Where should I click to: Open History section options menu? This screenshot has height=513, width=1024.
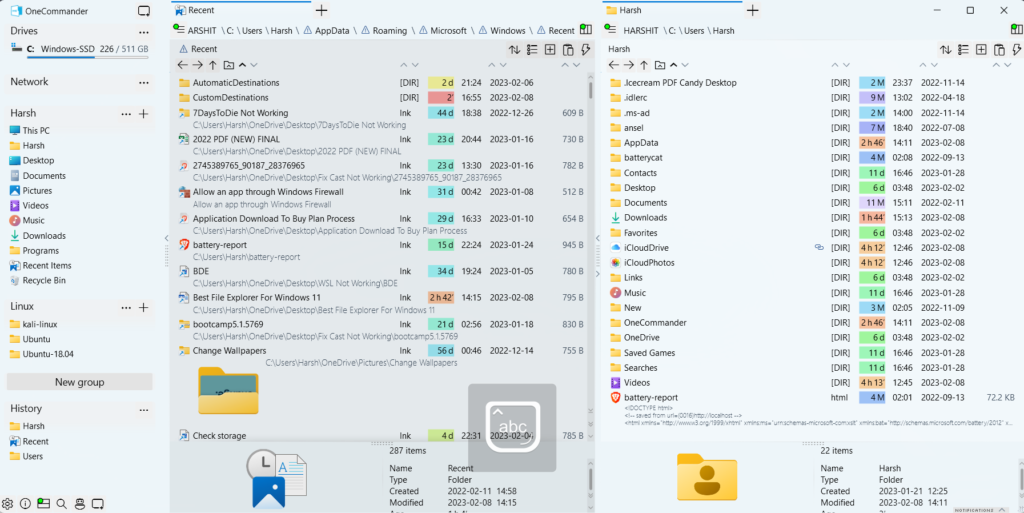pyautogui.click(x=144, y=409)
